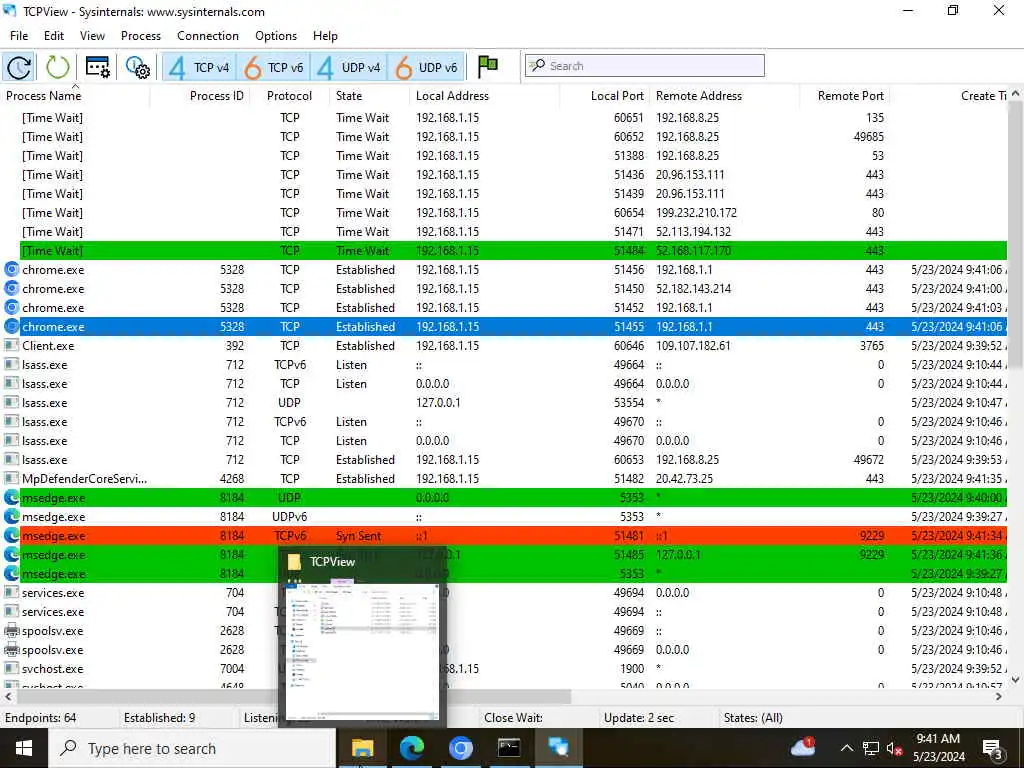Open the Connection menu

(208, 36)
